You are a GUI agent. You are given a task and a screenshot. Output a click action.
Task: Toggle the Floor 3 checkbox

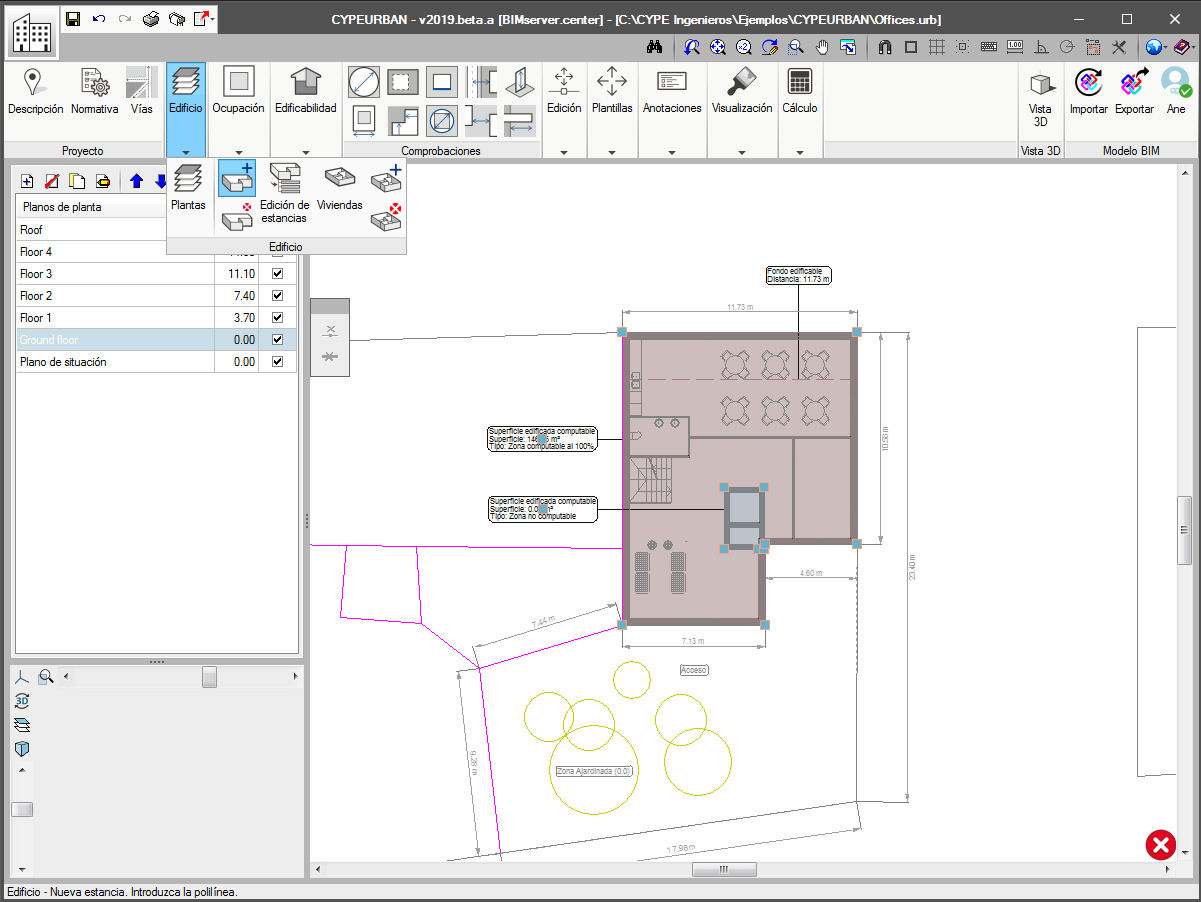pyautogui.click(x=277, y=274)
